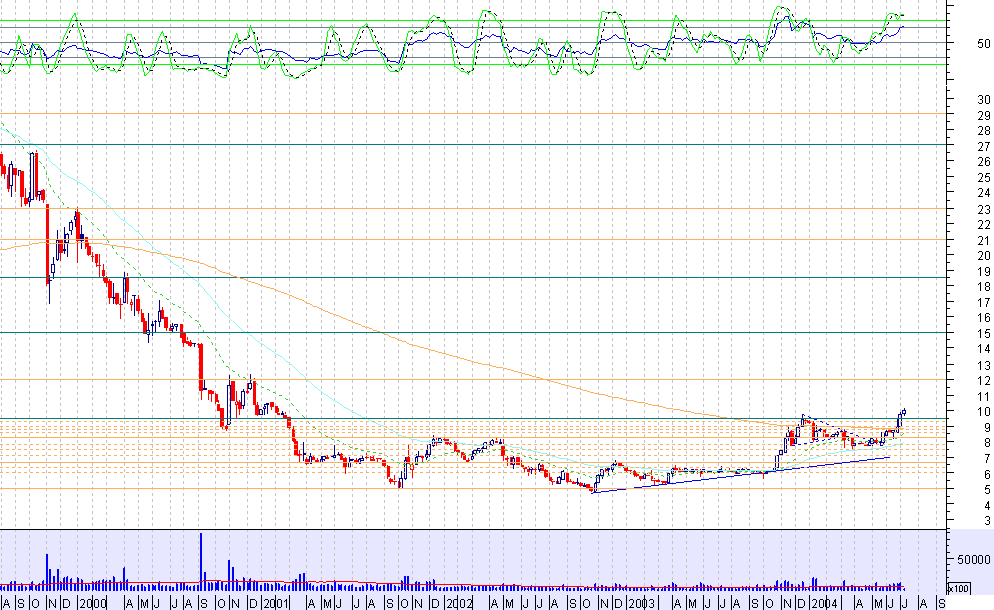Select price label 24 on price axis
994x610 pixels.
tap(984, 193)
